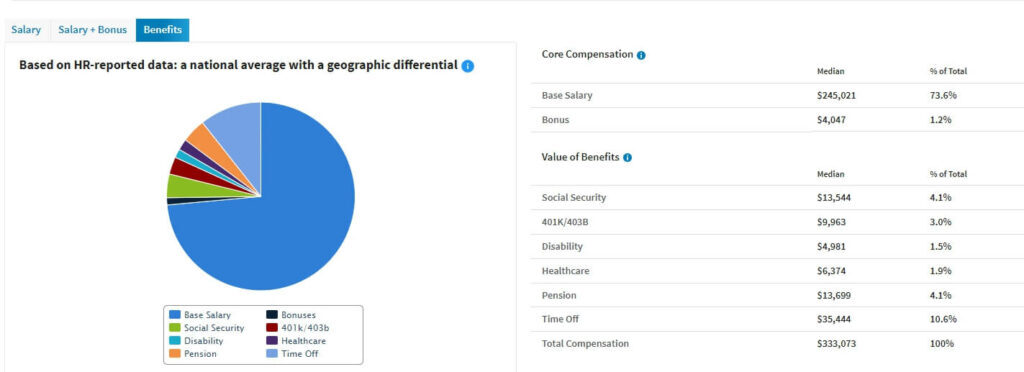Open the Core Compensation info icon
The height and width of the screenshot is (372, 1024).
(x=641, y=55)
